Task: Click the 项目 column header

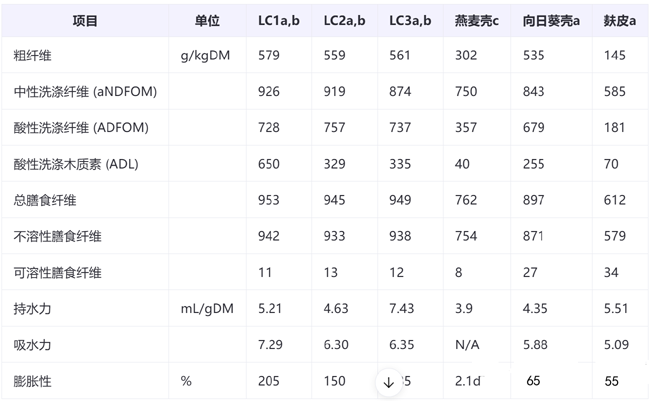Action: coord(85,21)
